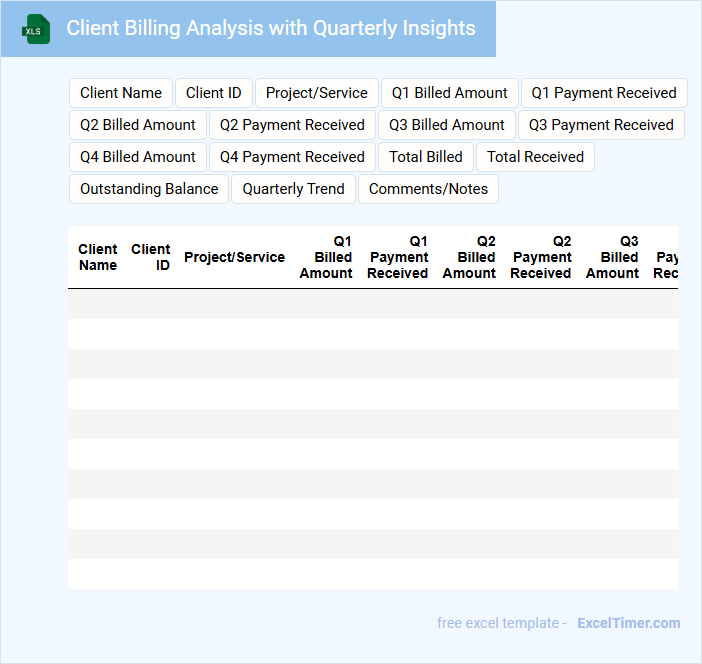Click the Project/Service tag
The image size is (702, 664).
point(317,93)
